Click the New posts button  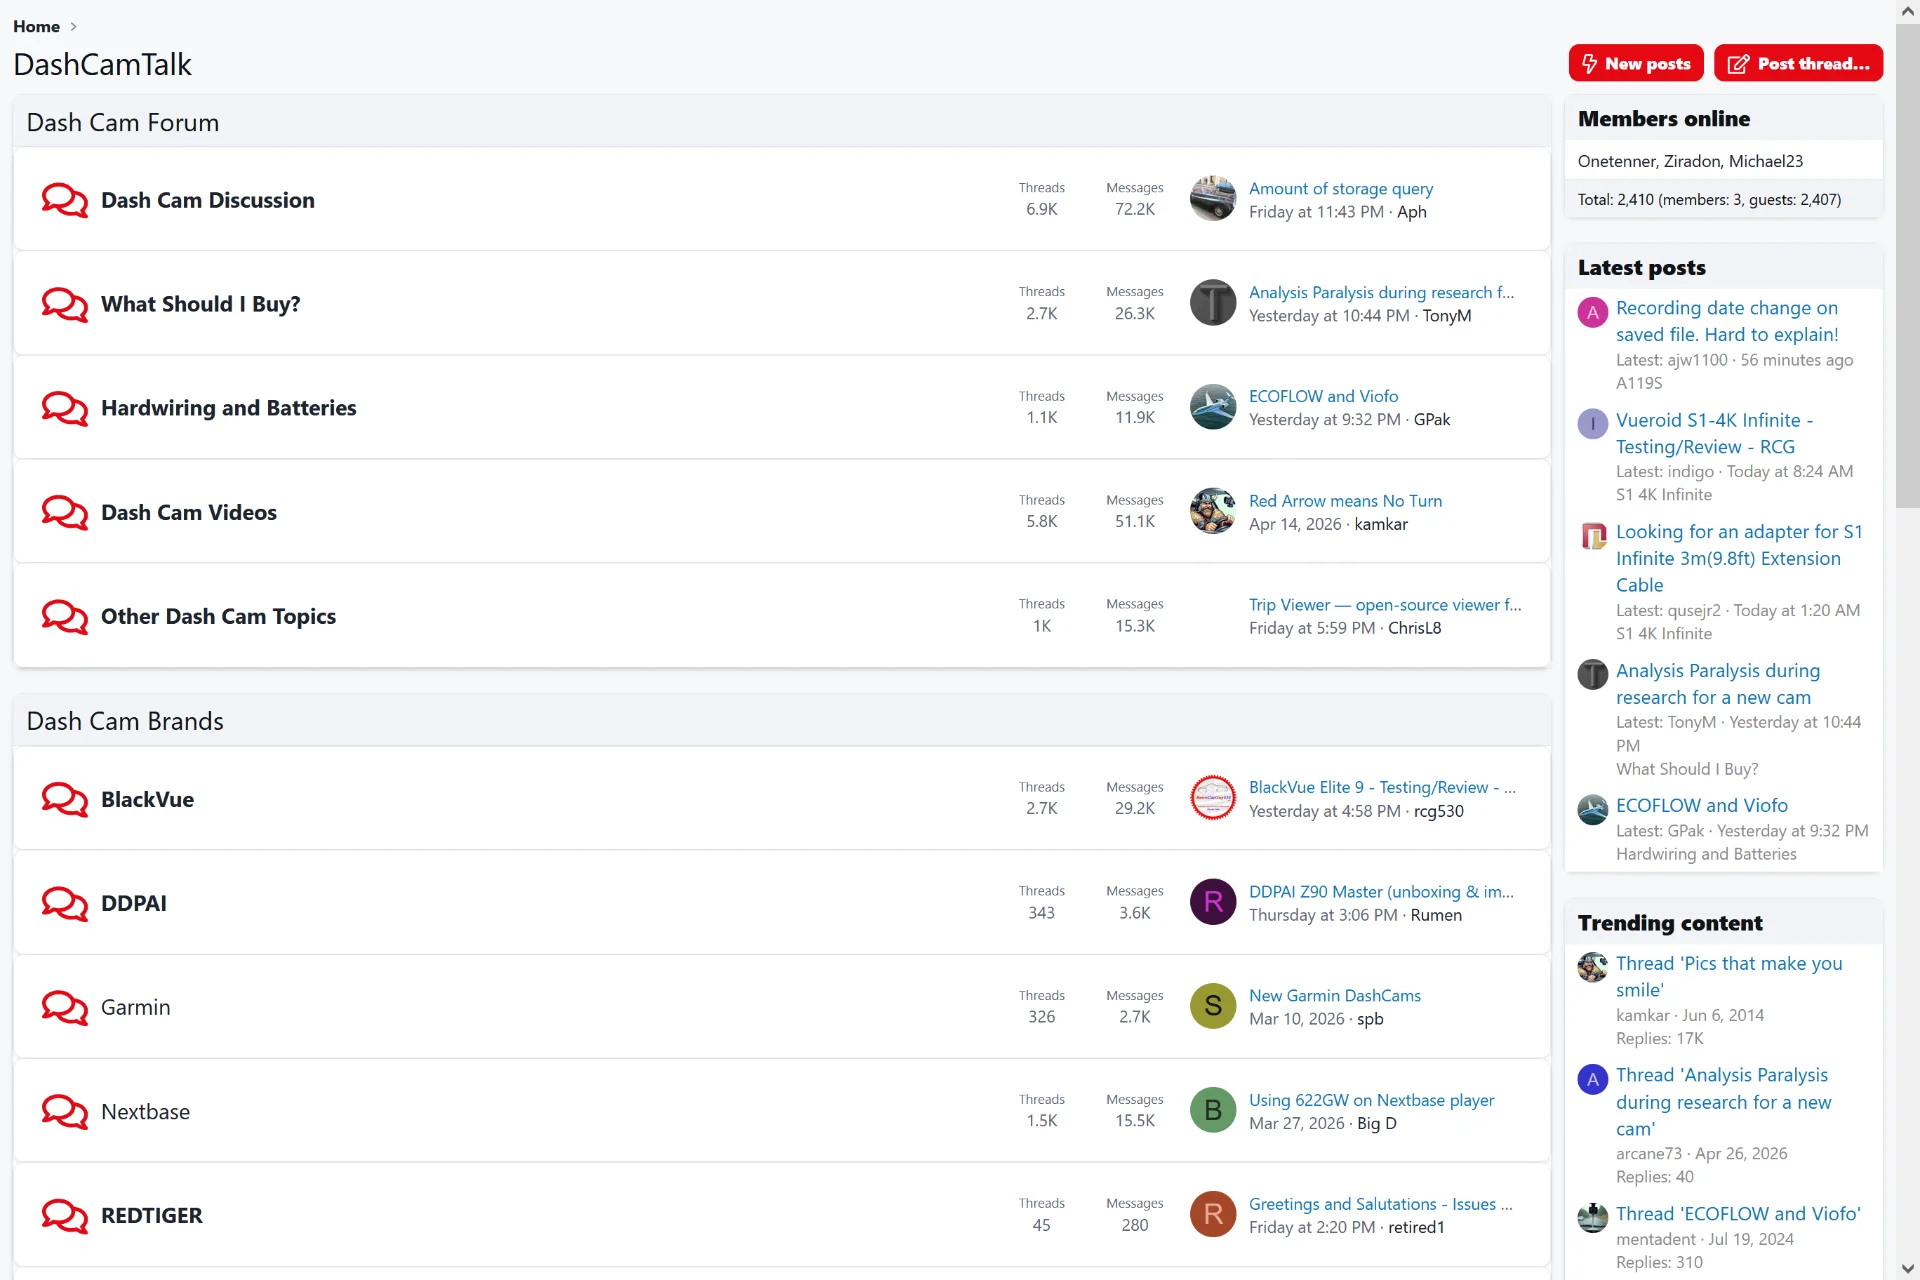(x=1636, y=63)
